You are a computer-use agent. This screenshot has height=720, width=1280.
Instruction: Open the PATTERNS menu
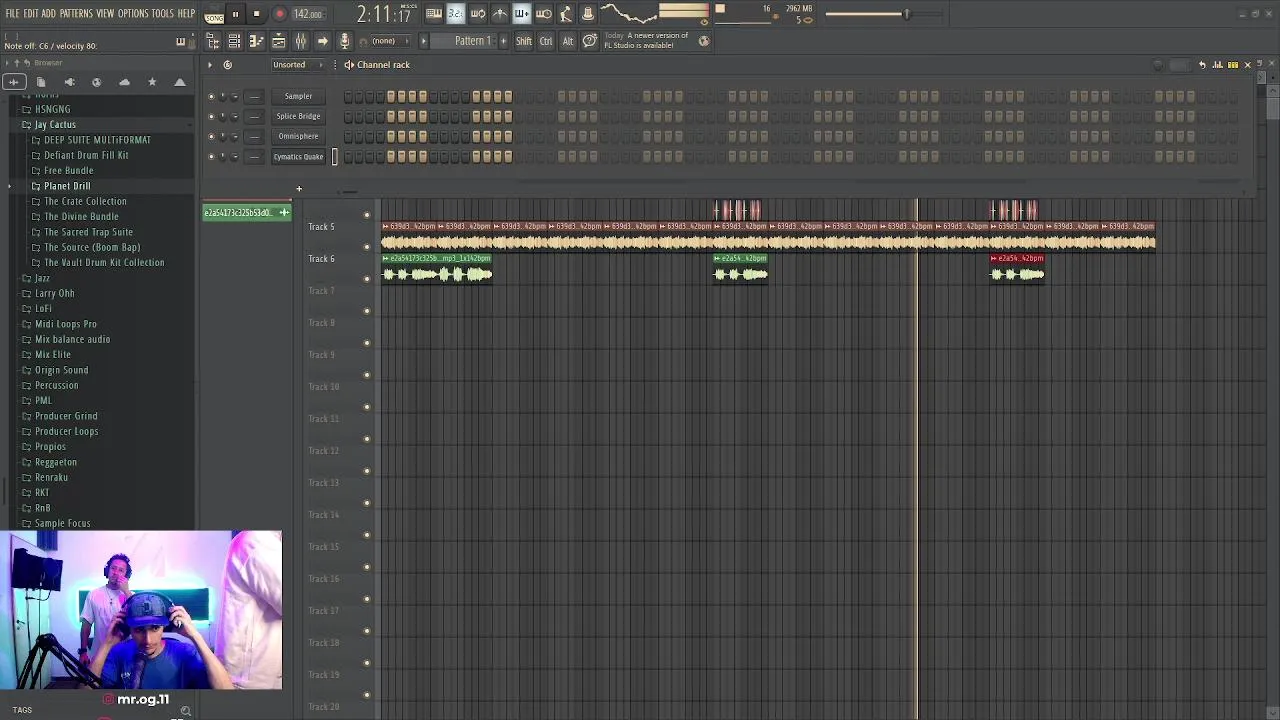(76, 14)
